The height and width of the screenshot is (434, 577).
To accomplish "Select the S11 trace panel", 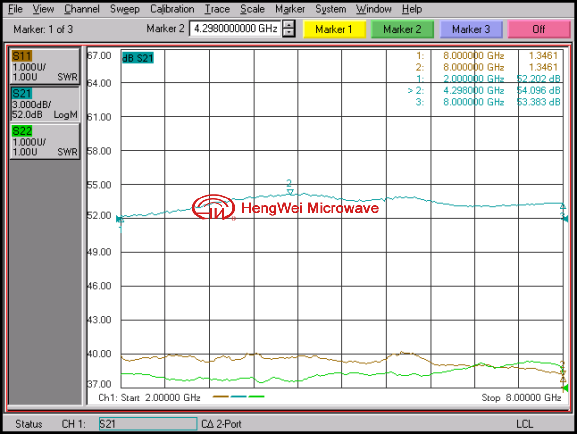I will point(45,66).
